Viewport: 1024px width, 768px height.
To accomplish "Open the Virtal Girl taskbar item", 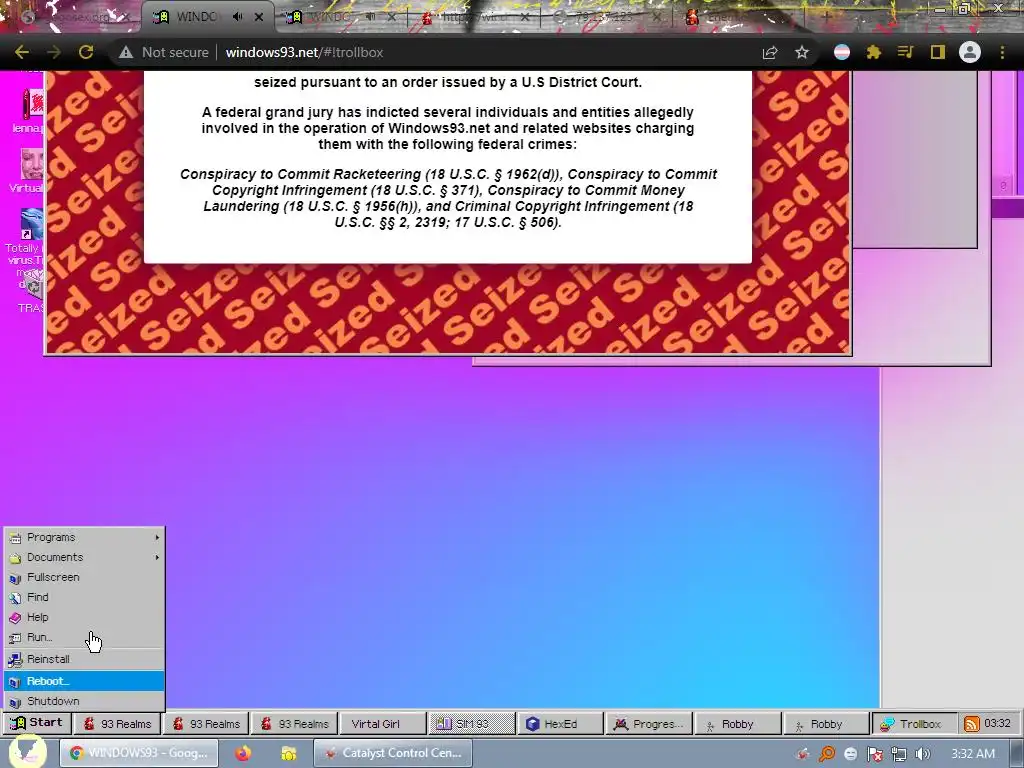I will pyautogui.click(x=383, y=724).
